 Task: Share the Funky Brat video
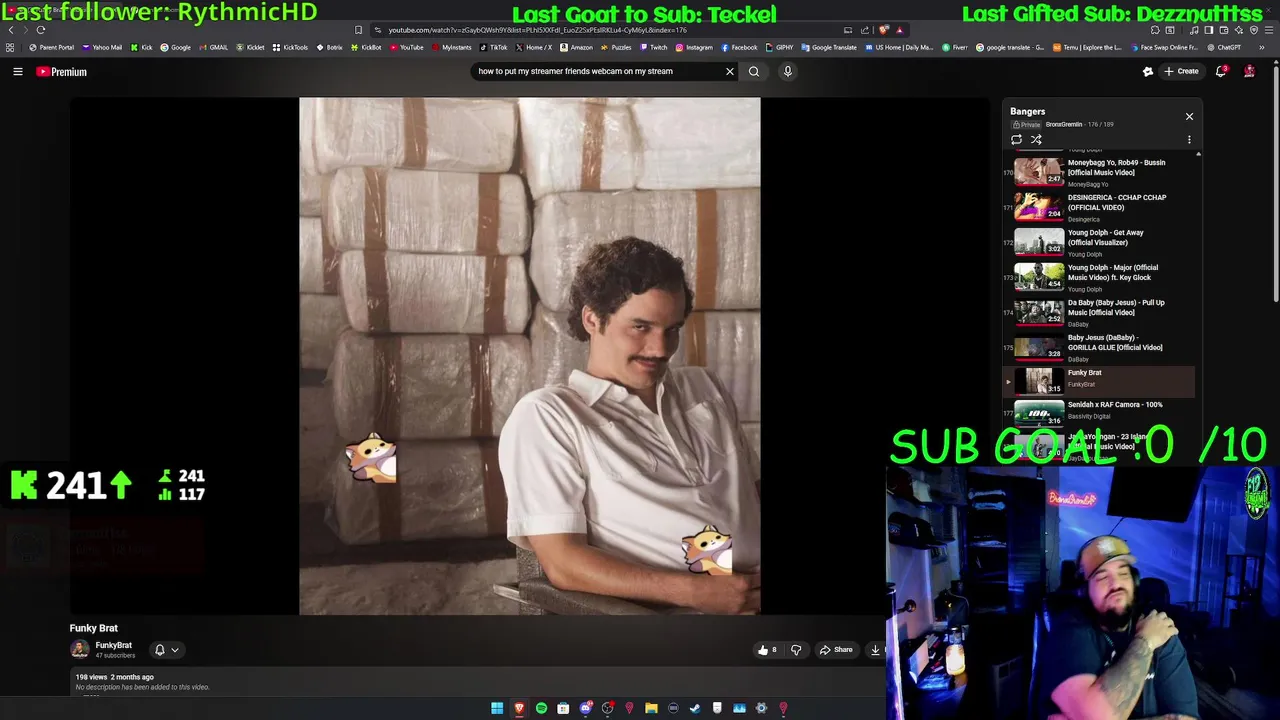click(x=836, y=650)
